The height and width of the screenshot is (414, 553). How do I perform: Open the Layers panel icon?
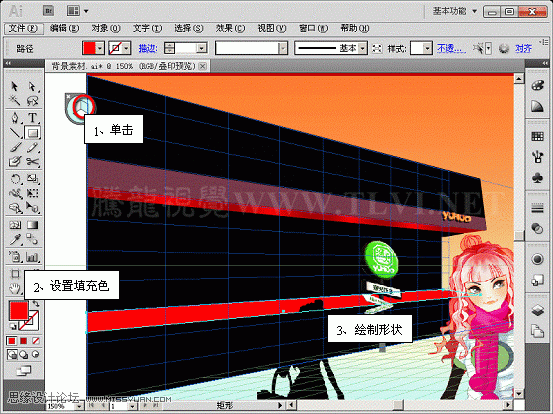537,310
